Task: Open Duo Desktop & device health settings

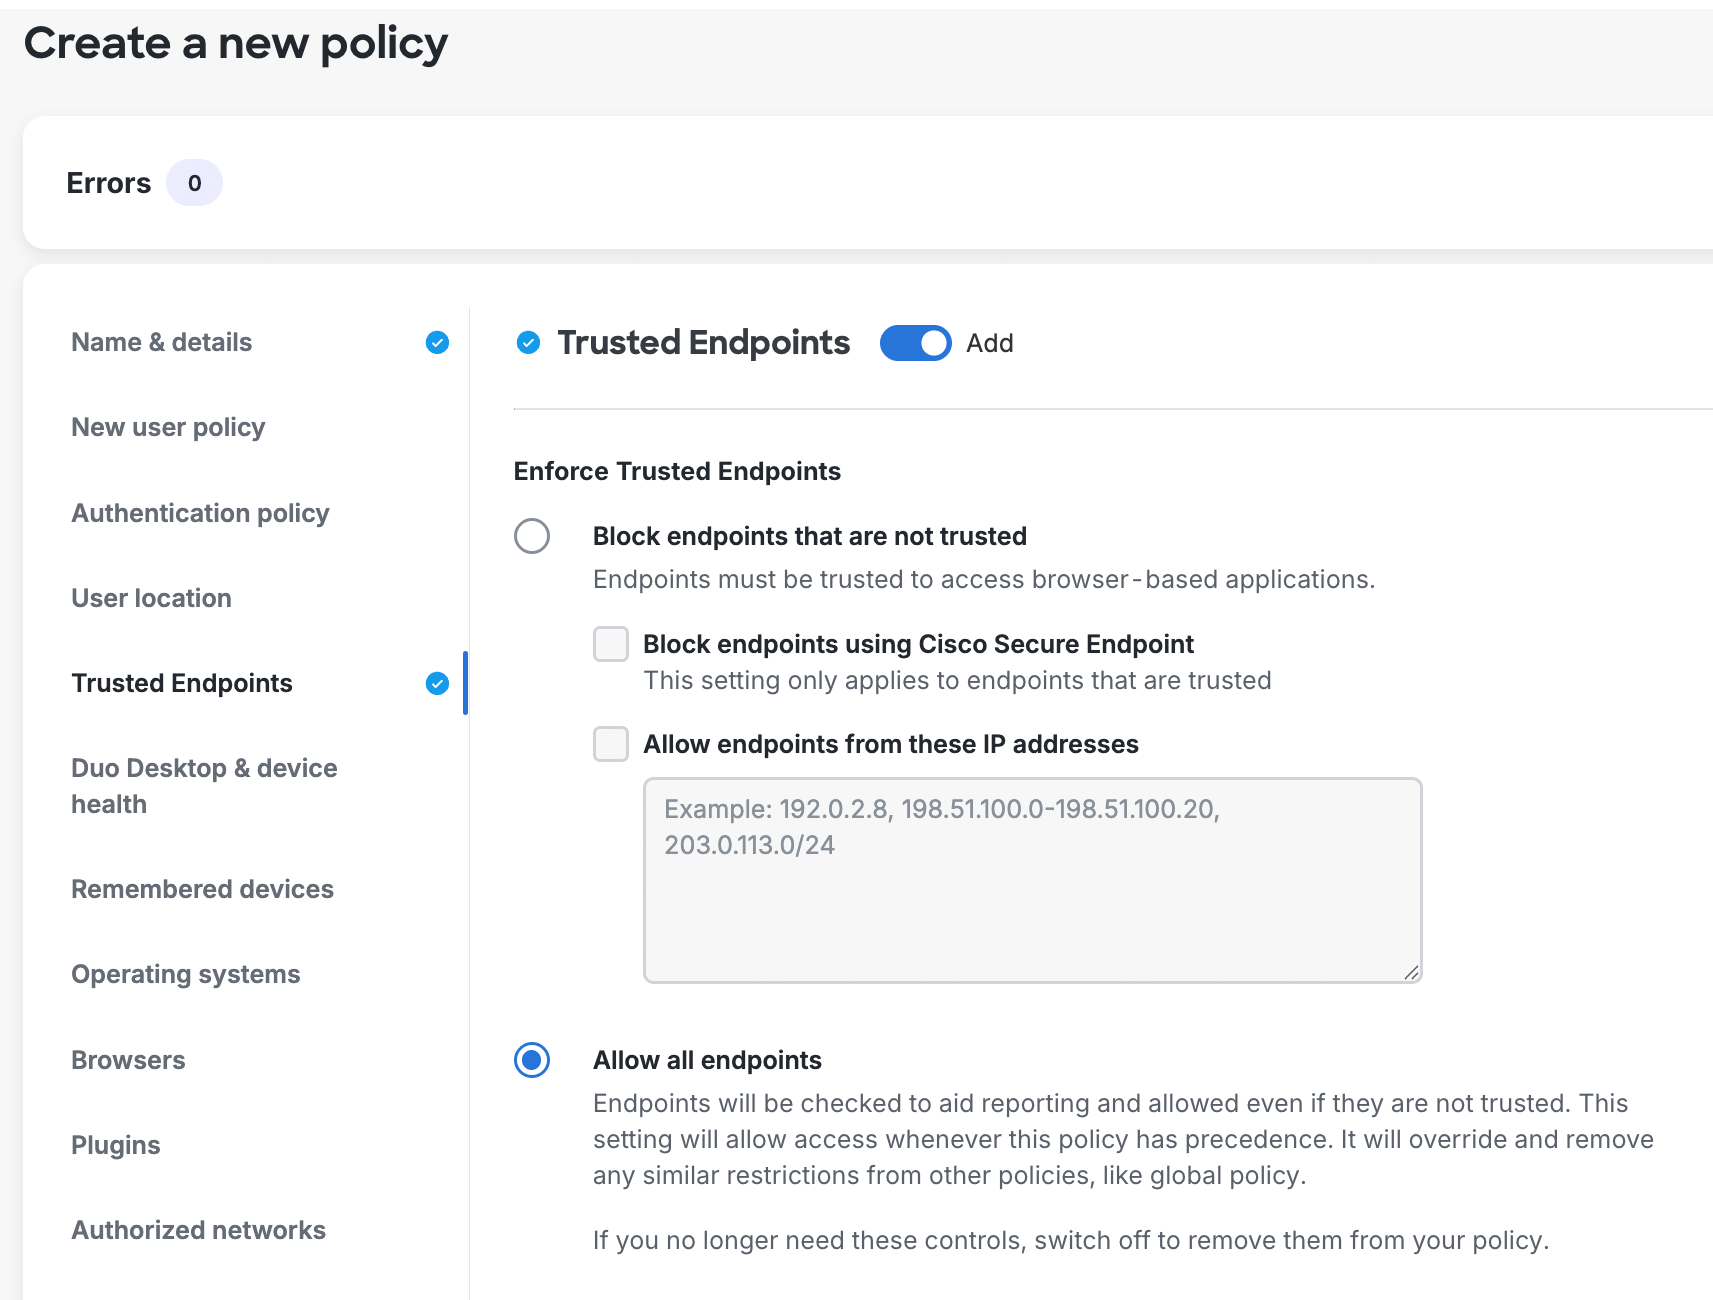Action: 204,785
